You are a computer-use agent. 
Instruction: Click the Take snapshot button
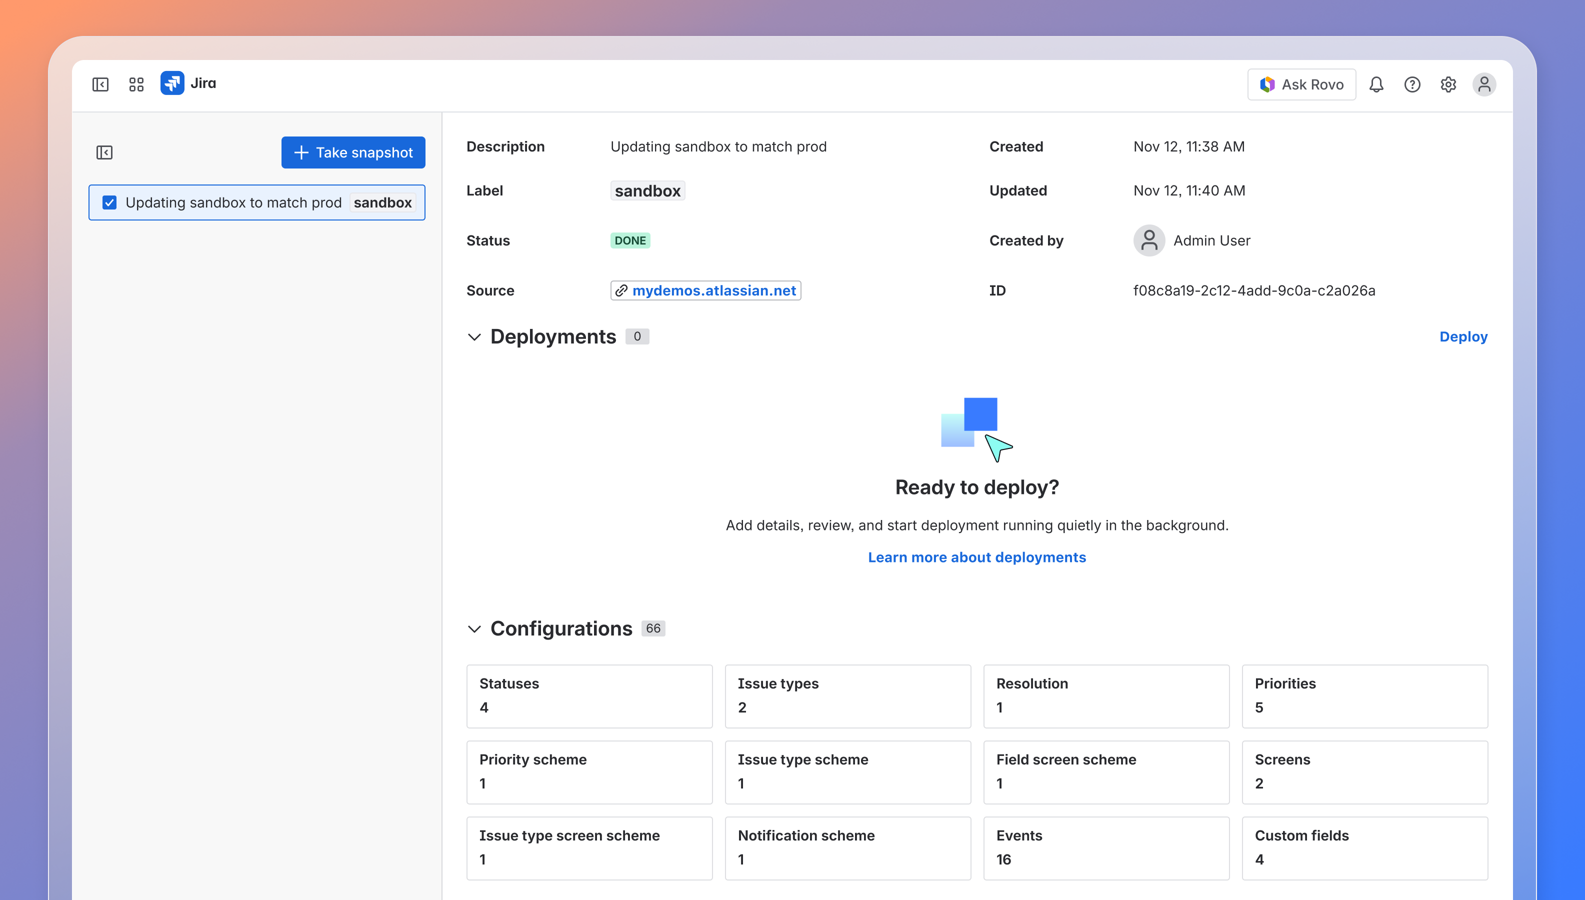(x=353, y=153)
